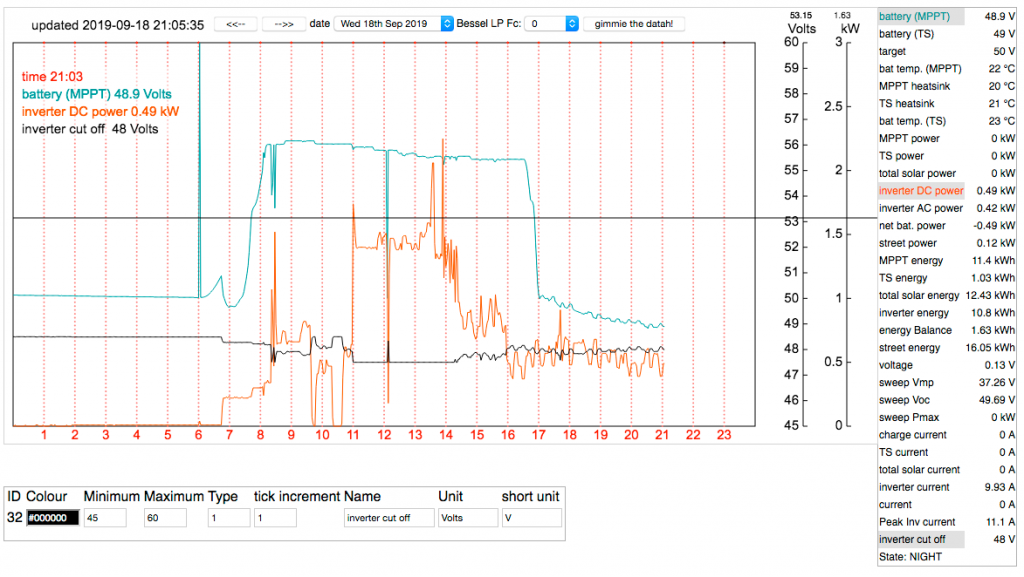
Task: Click hour 12 marker on time axis
Action: (384, 435)
